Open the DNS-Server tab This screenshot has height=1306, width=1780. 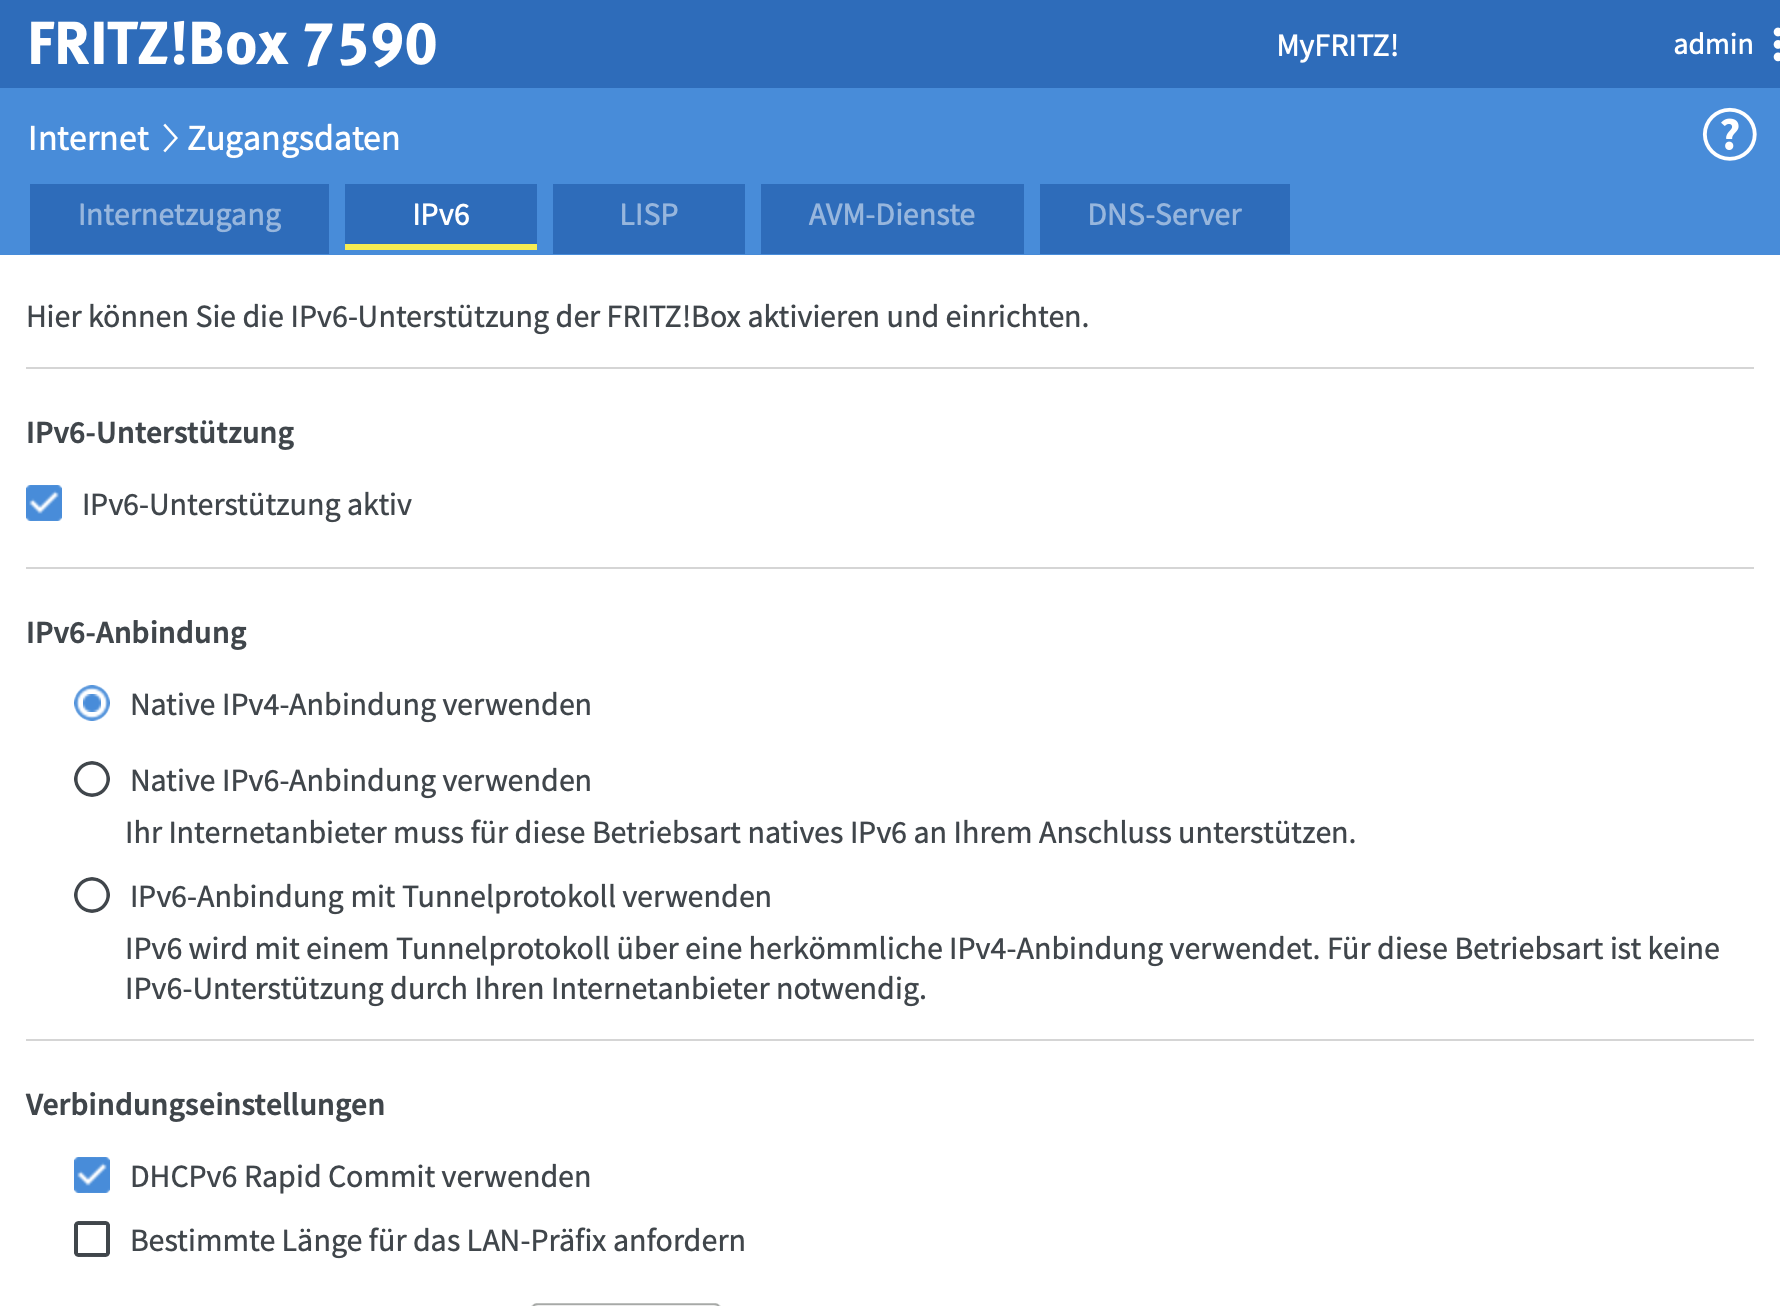(x=1164, y=216)
